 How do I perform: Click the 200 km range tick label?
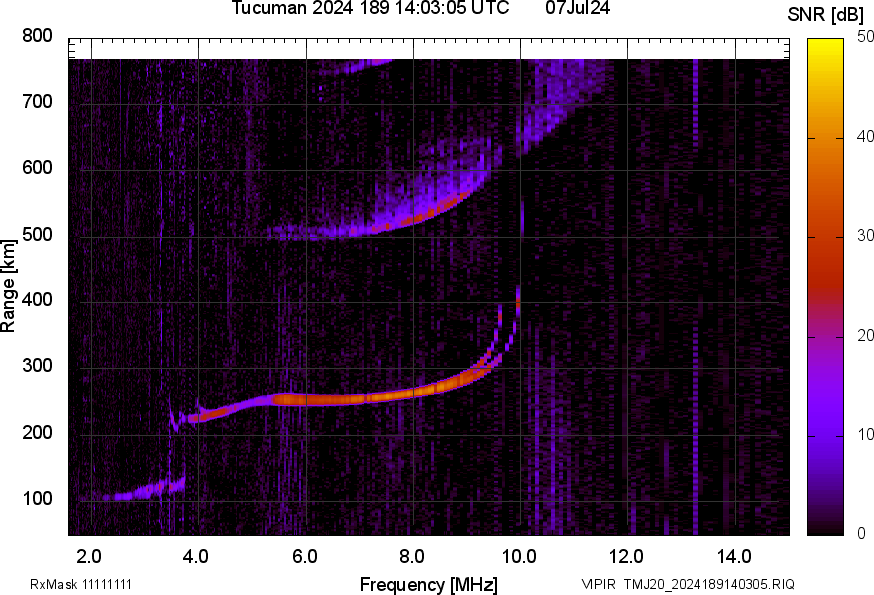pos(37,432)
